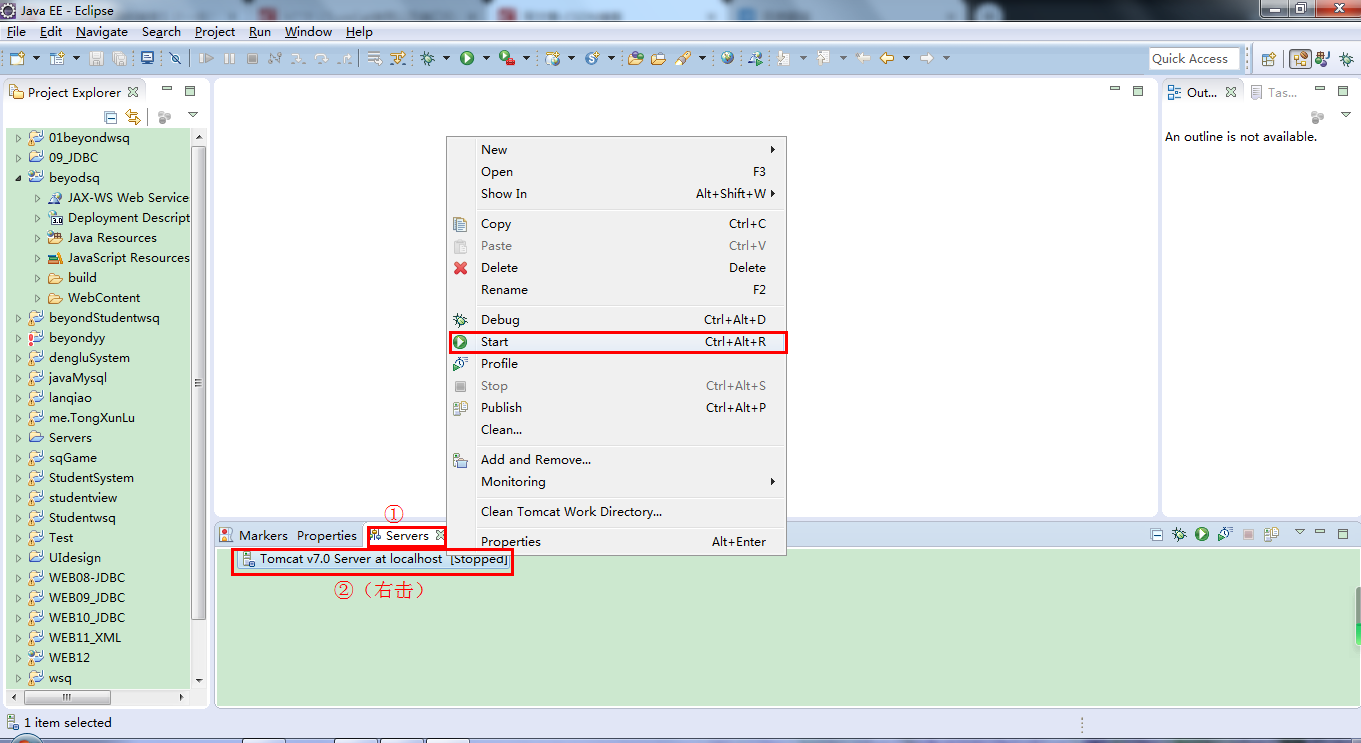Viewport: 1361px width, 743px height.
Task: Click the Save icon in main toolbar
Action: click(97, 58)
